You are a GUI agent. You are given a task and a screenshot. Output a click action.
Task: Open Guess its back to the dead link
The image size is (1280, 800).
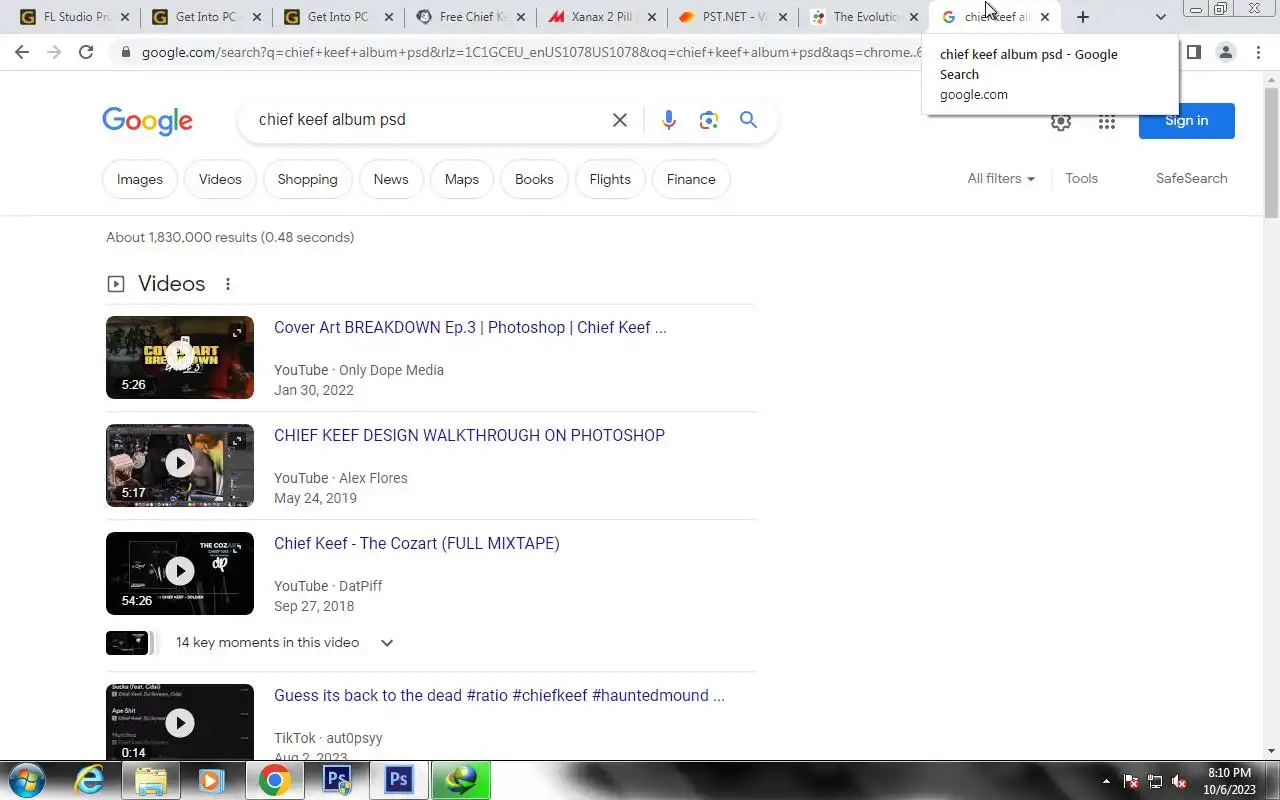pos(499,695)
